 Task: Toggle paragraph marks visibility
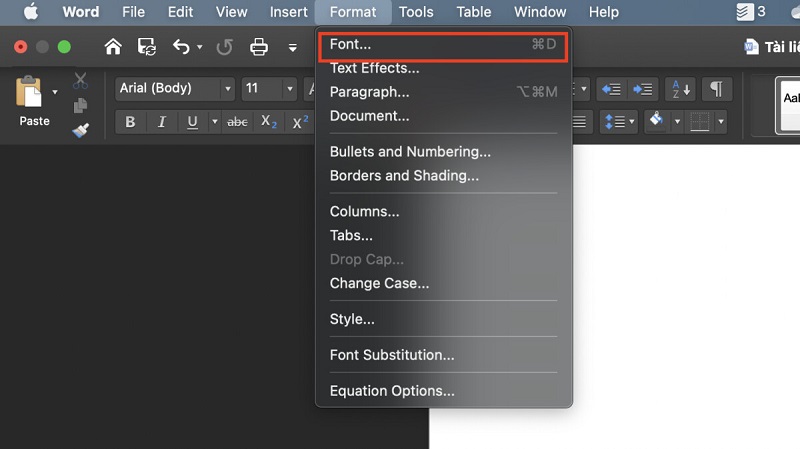[x=716, y=89]
